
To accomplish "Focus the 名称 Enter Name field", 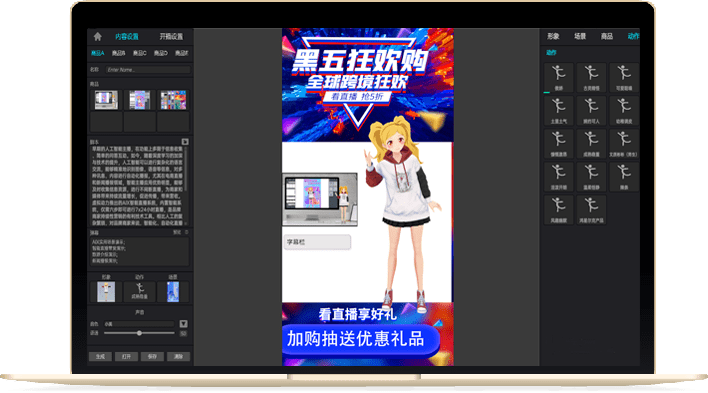I will coord(148,70).
